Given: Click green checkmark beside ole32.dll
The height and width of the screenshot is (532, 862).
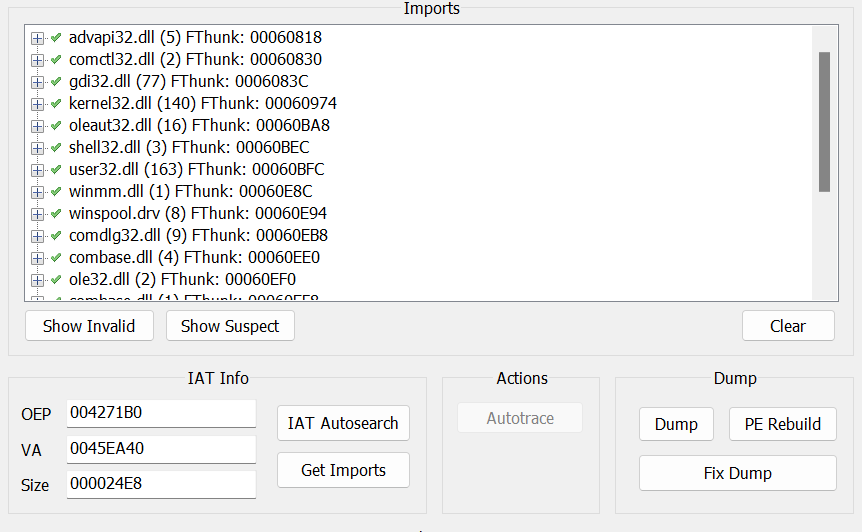Looking at the screenshot, I should pyautogui.click(x=56, y=279).
